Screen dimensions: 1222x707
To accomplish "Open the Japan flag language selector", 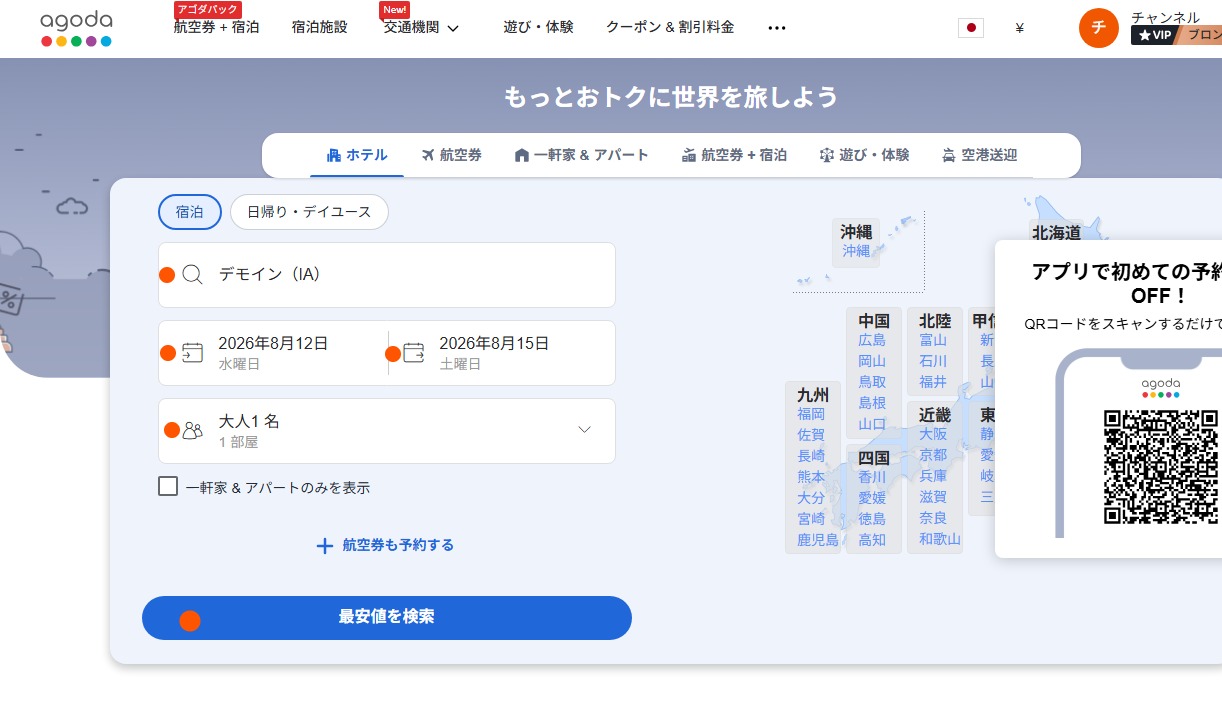I will tap(970, 28).
